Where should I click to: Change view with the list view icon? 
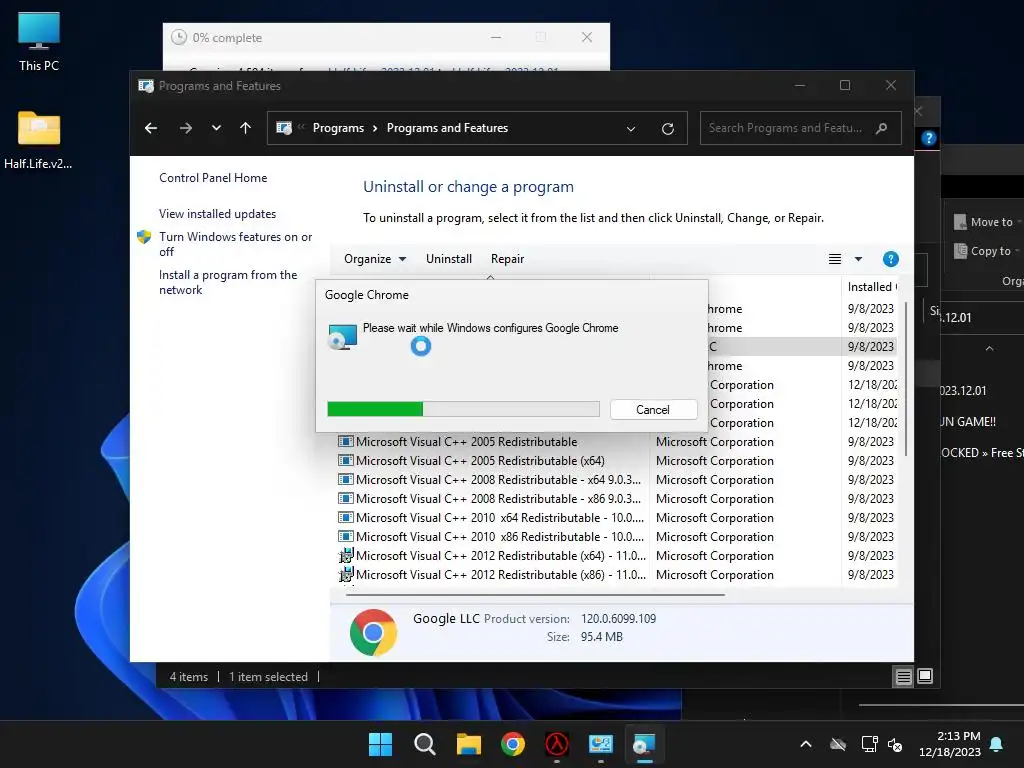(x=835, y=259)
